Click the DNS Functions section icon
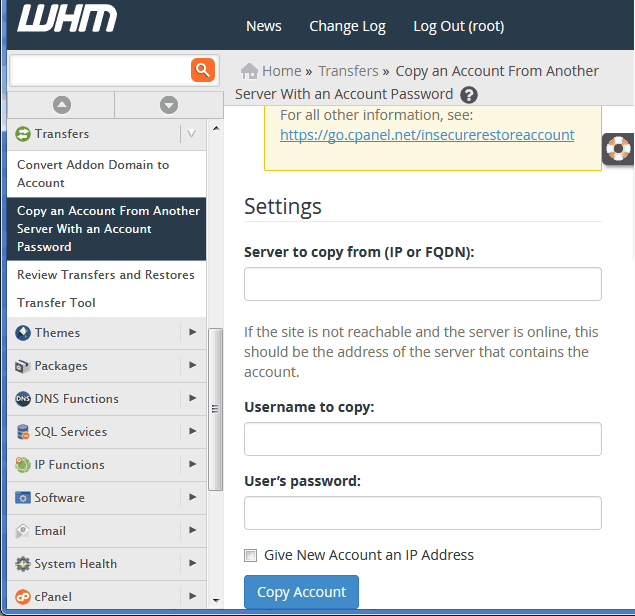The width and height of the screenshot is (635, 616). (23, 399)
